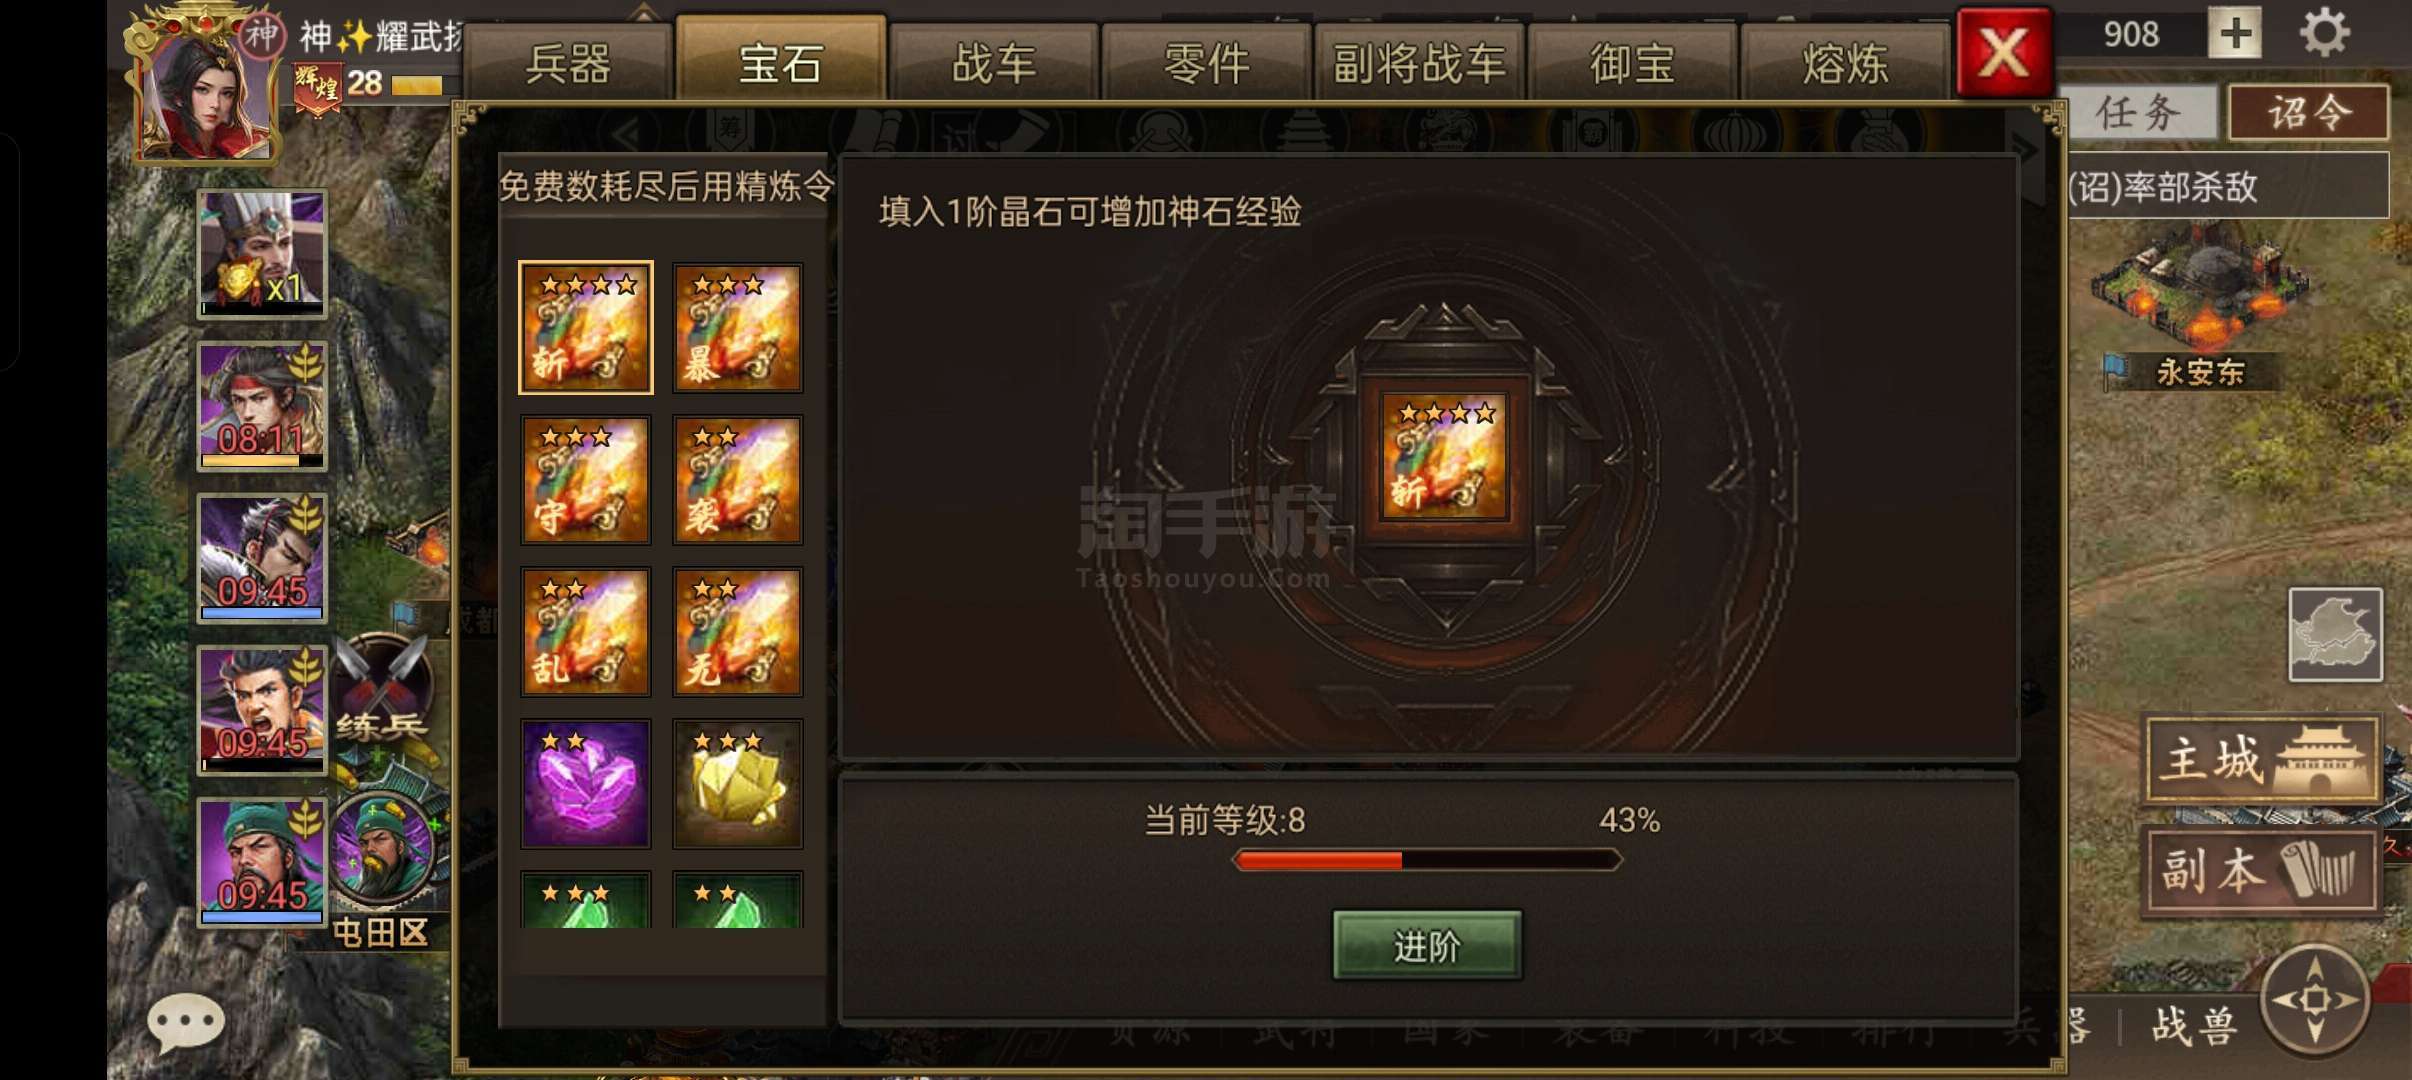Image resolution: width=2412 pixels, height=1080 pixels.
Task: Select the four-star 斩 gem icon in list
Action: pos(586,328)
